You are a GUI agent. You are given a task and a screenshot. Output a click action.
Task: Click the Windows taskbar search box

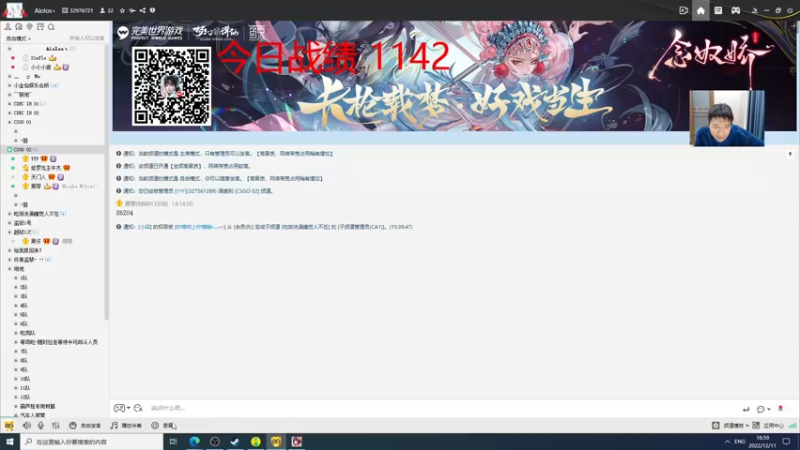point(92,441)
